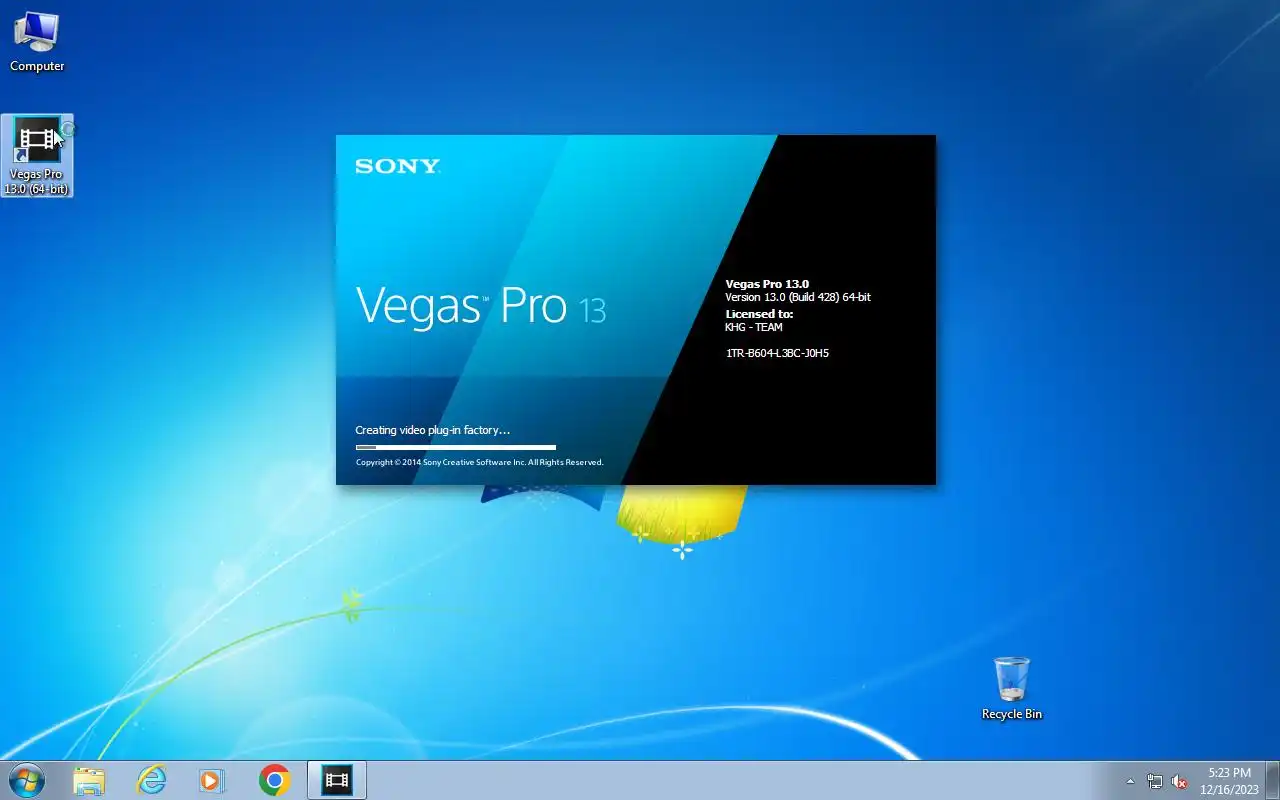Click the Sony copyright notice text
1280x800 pixels.
[x=480, y=462]
